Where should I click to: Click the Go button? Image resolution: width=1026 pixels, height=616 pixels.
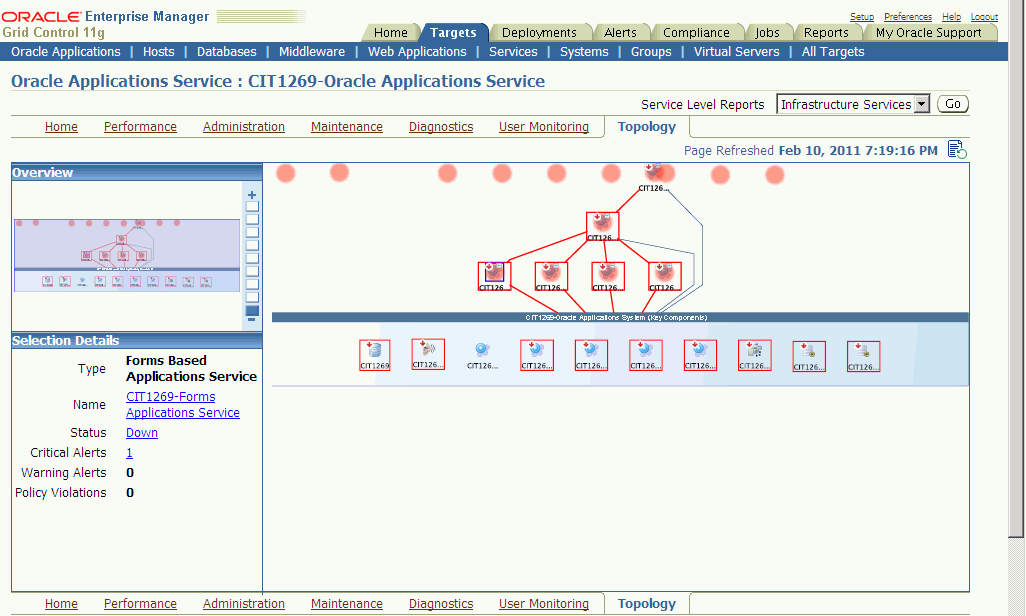[x=952, y=104]
